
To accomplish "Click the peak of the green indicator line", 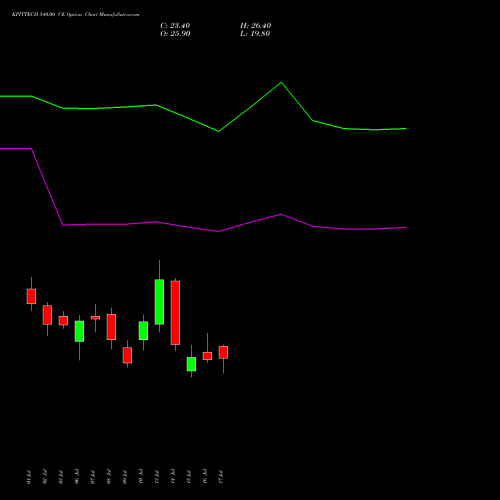I will tap(281, 82).
